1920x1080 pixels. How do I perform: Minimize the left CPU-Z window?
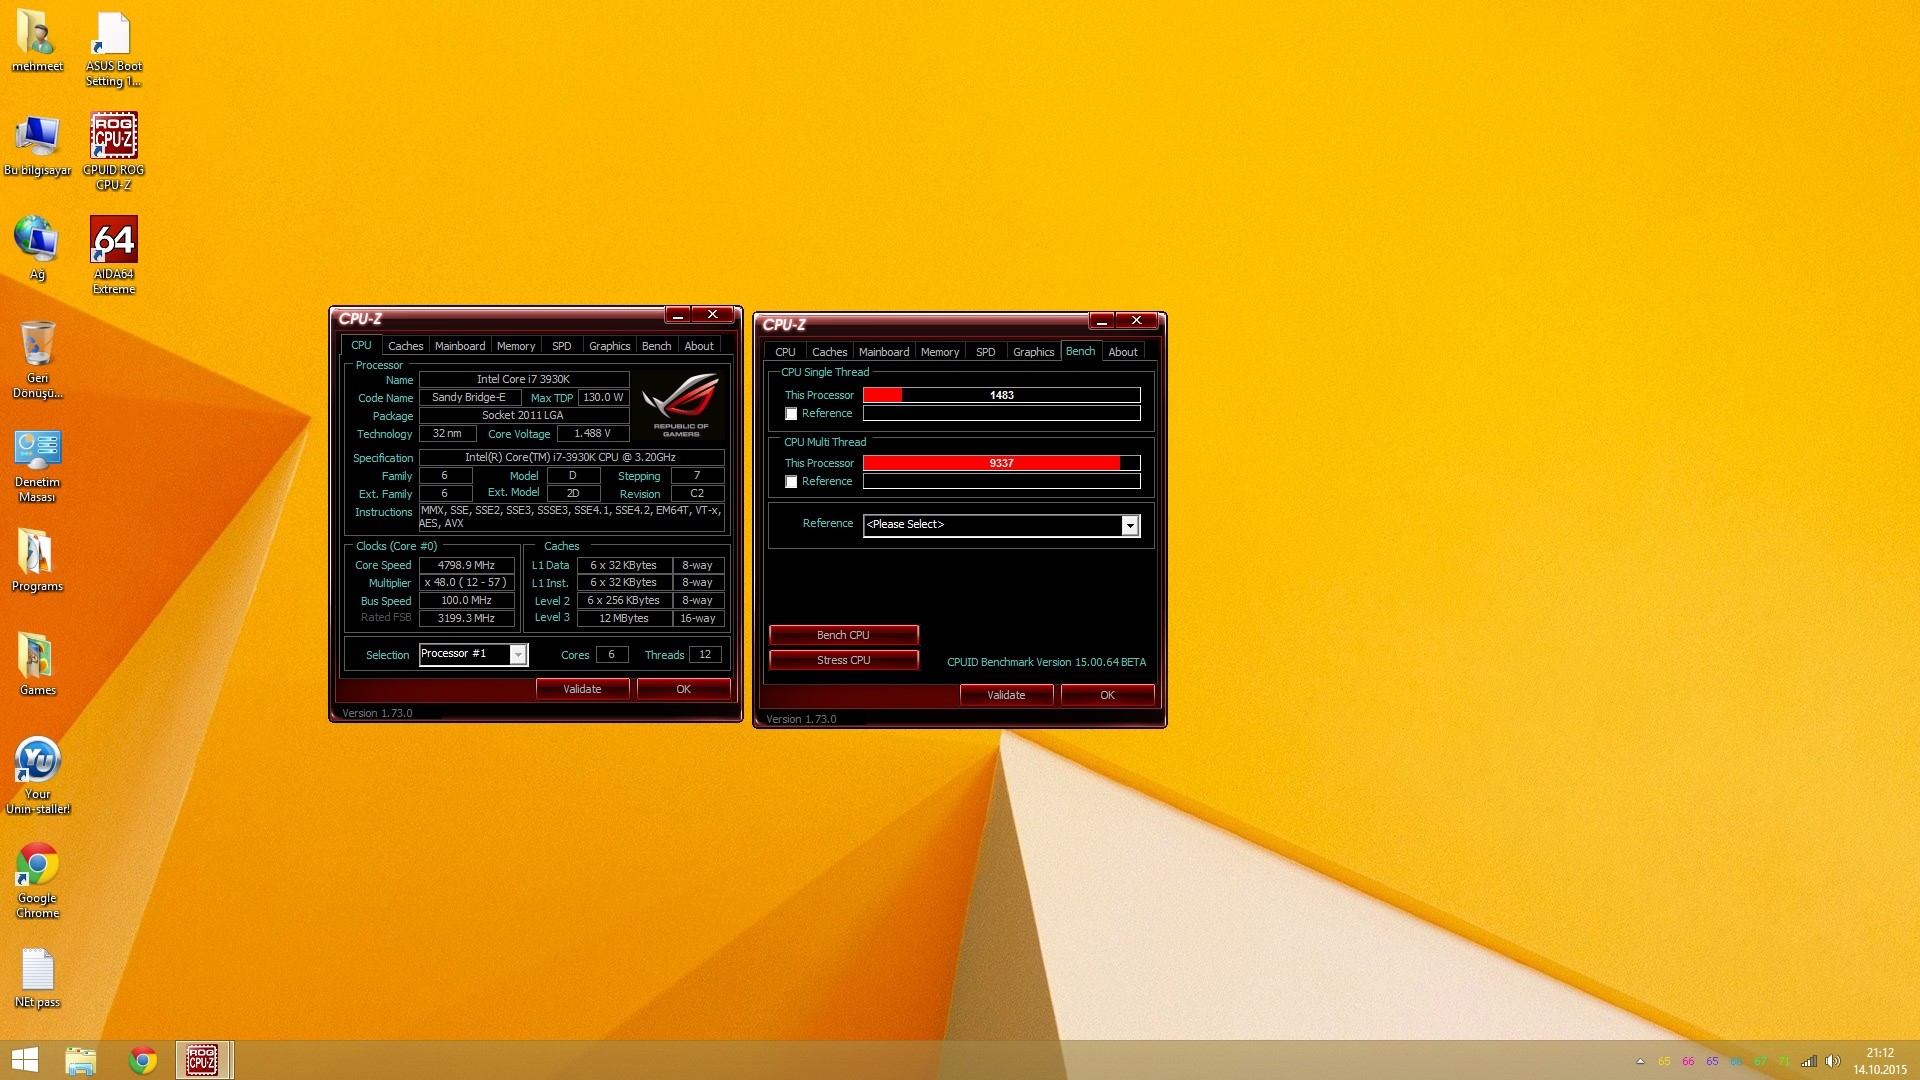coord(677,315)
